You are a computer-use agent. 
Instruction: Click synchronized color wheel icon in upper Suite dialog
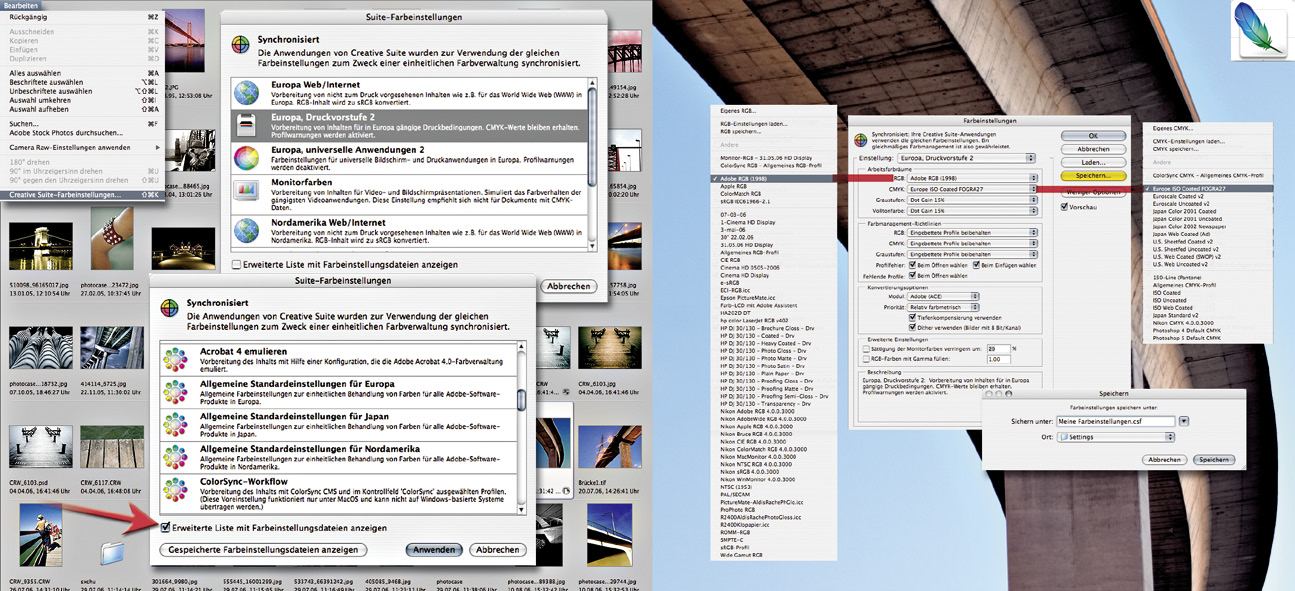[241, 45]
